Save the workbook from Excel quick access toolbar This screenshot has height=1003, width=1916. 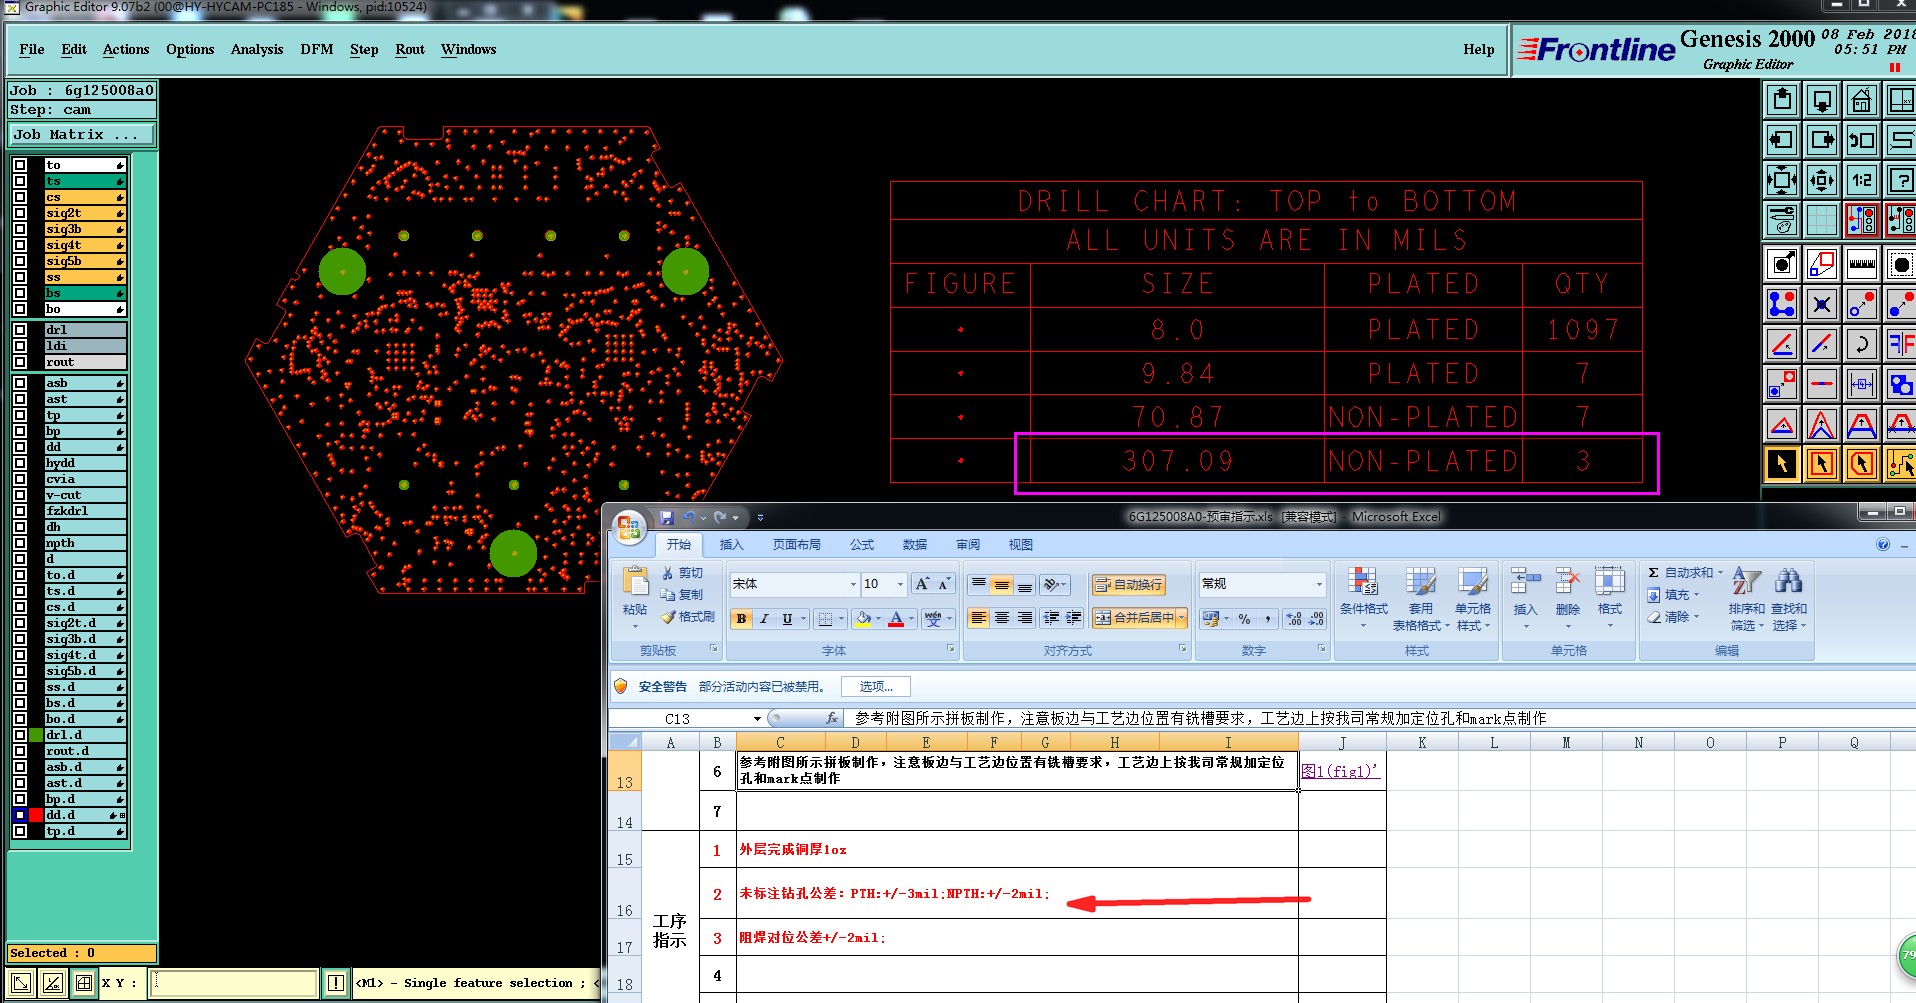pyautogui.click(x=666, y=517)
